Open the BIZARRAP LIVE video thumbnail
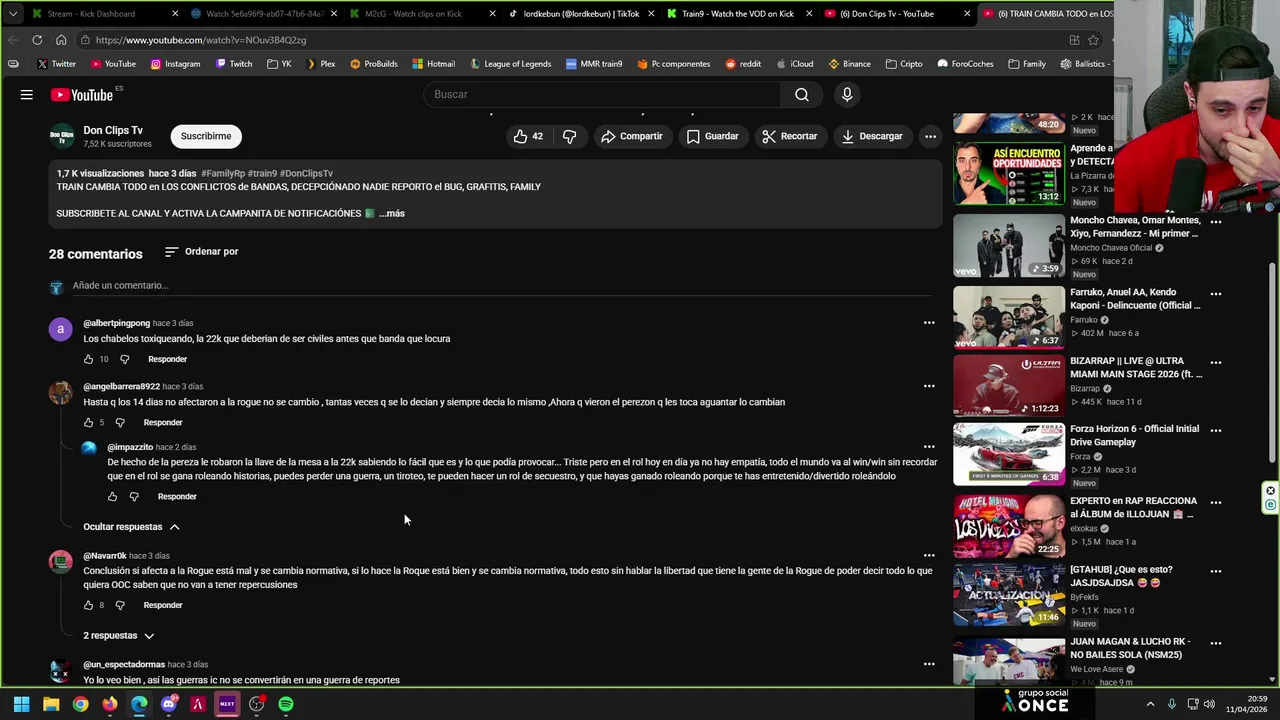The image size is (1280, 720). (1009, 386)
